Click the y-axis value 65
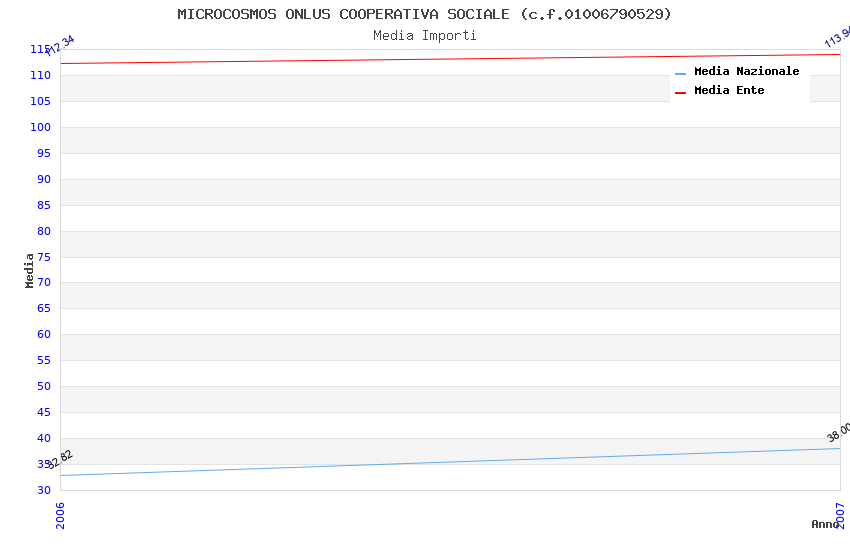The height and width of the screenshot is (550, 850). 44,308
